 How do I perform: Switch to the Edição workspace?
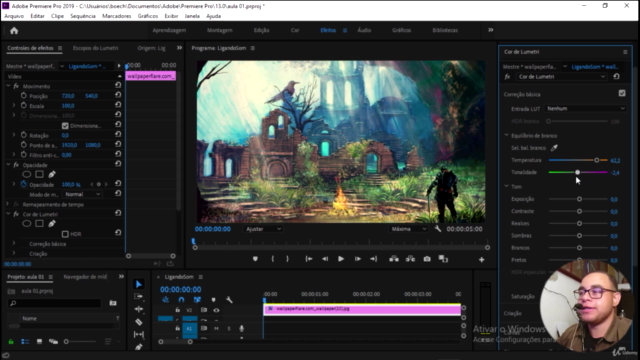261,30
